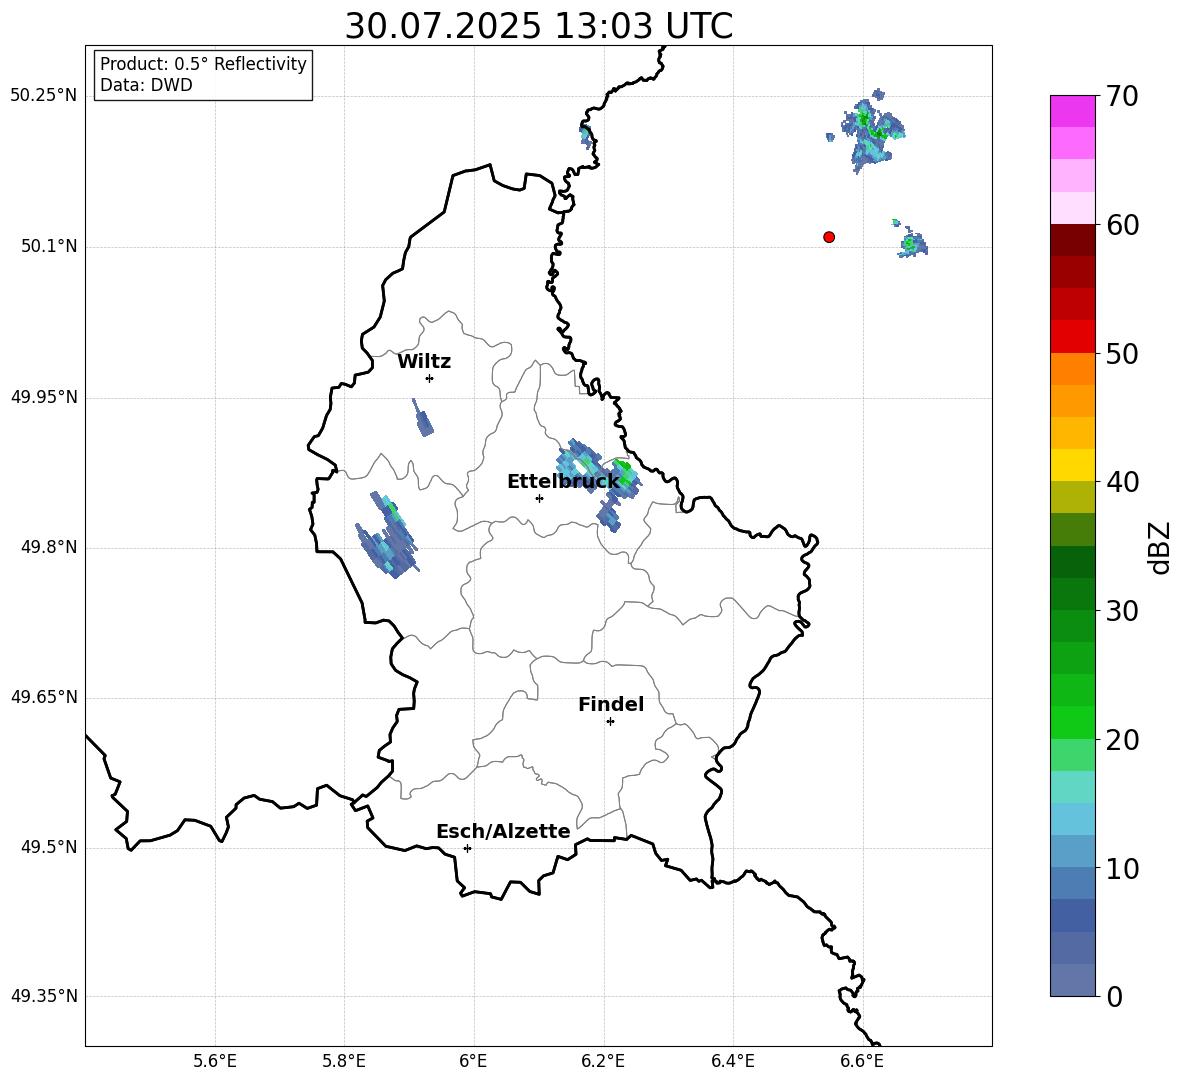Click the bright green colorbar swatch above 20
1184x1081 pixels.
1073,722
